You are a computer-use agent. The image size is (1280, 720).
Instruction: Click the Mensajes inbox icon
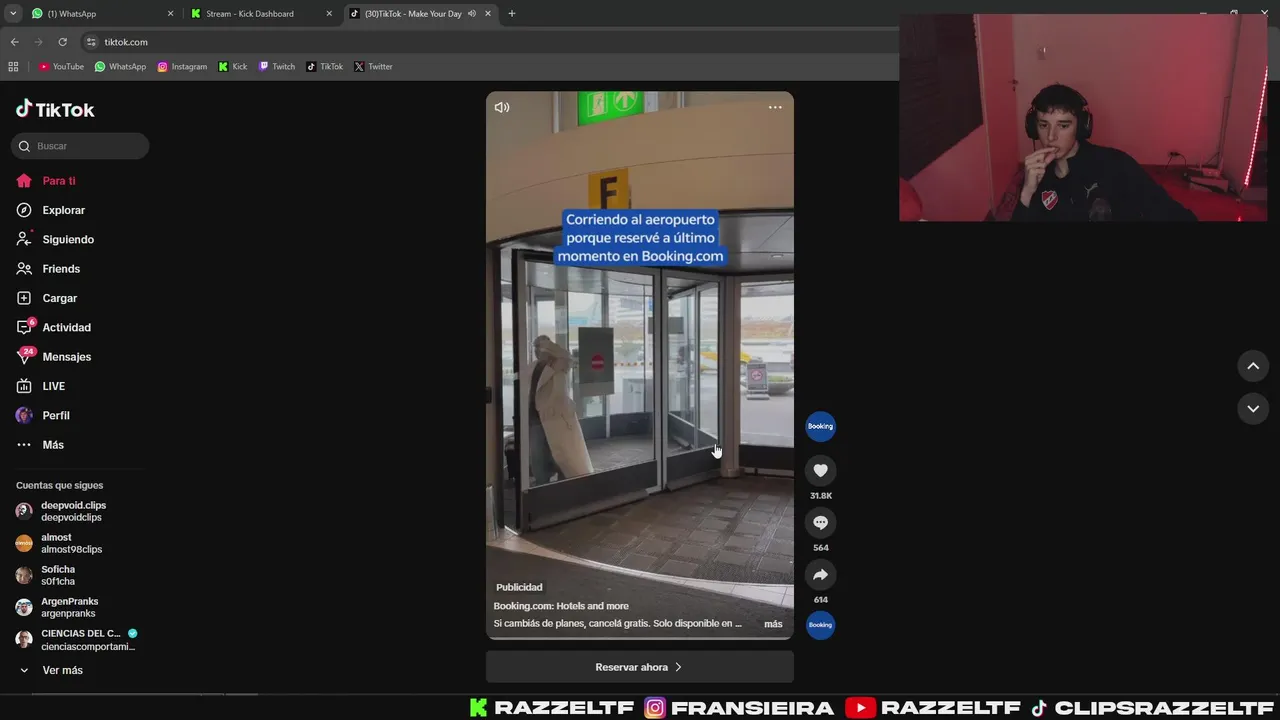tap(24, 357)
